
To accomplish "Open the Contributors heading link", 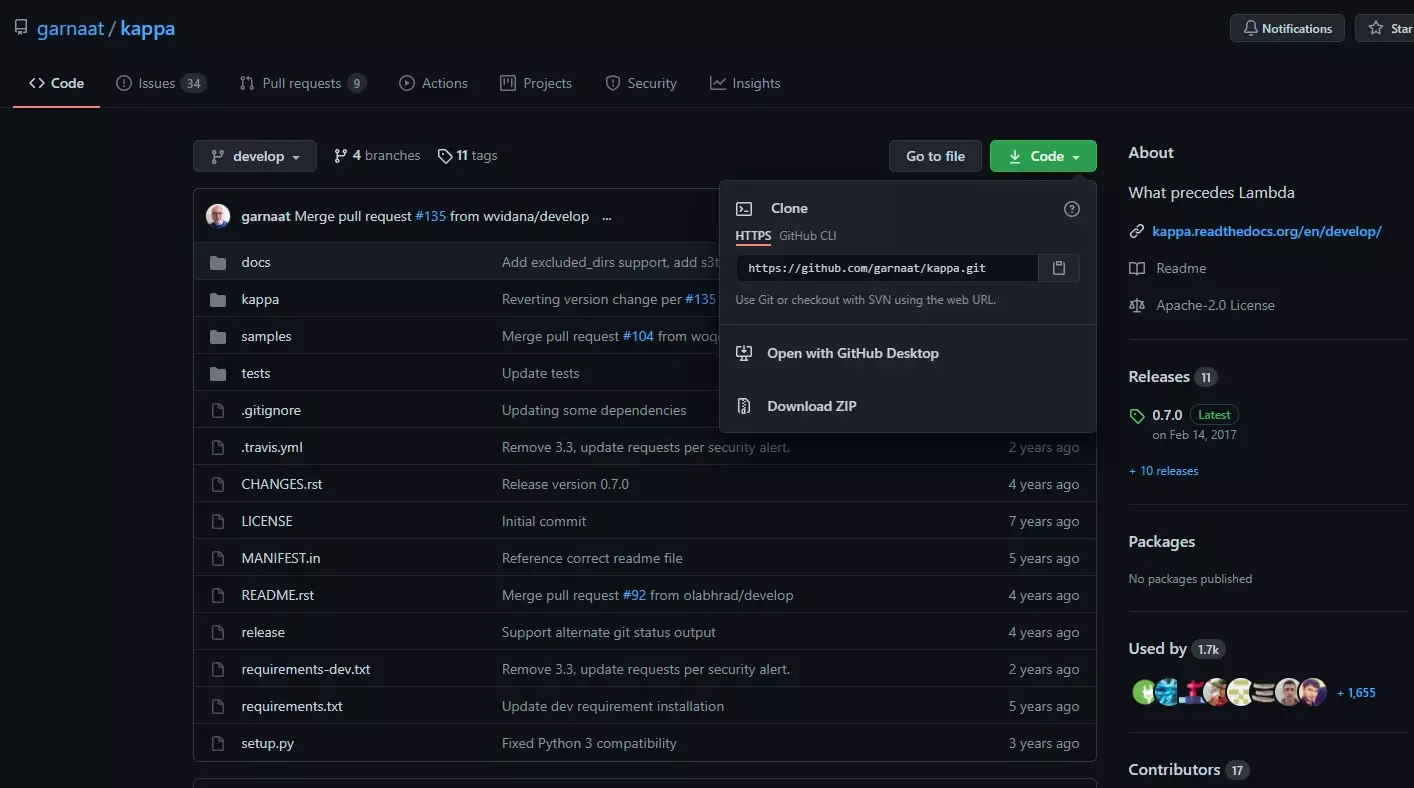I will click(x=1189, y=770).
